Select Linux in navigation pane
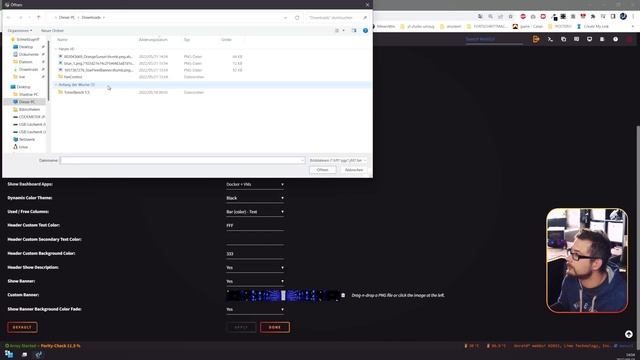 point(21,147)
